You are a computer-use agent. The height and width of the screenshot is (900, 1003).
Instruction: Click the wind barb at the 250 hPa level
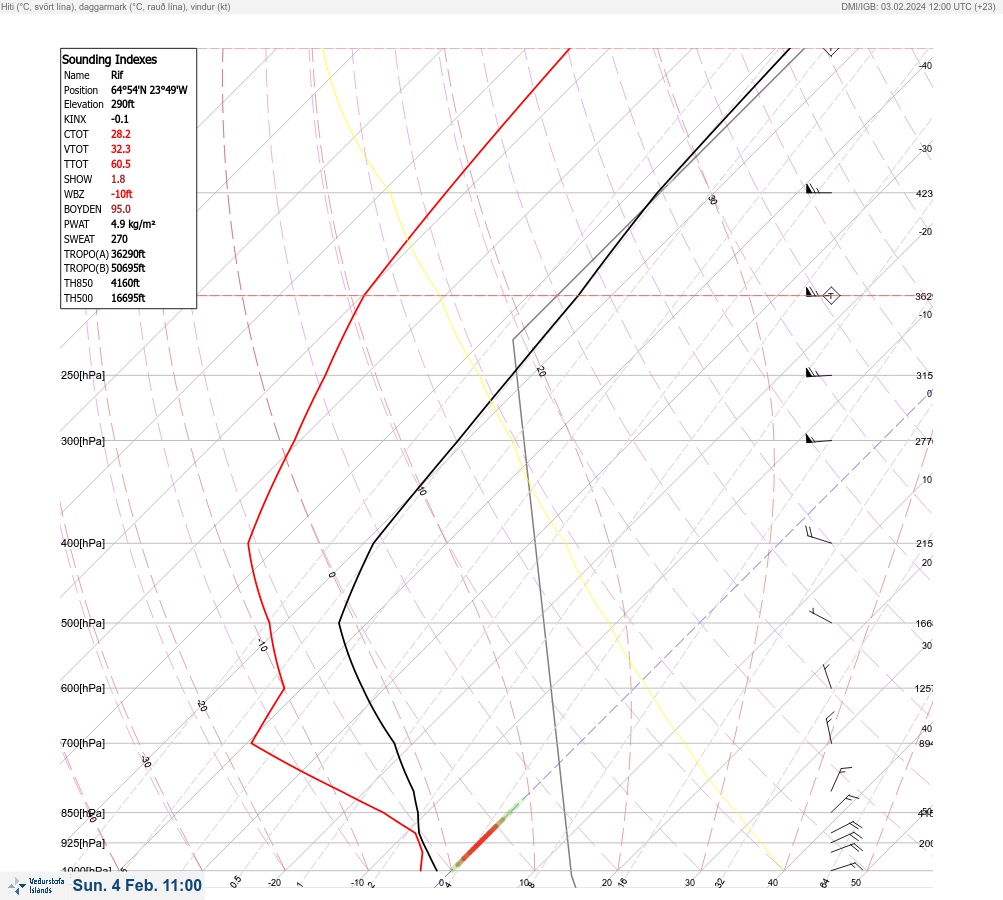pyautogui.click(x=819, y=372)
